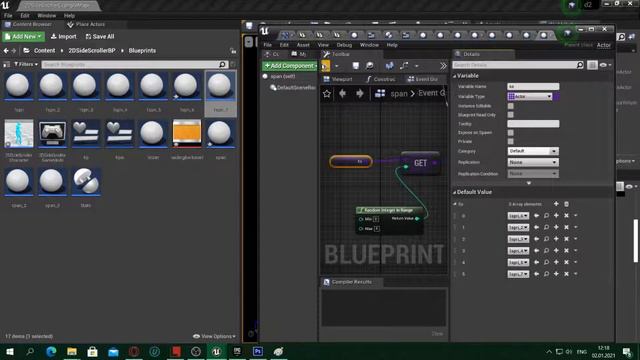This screenshot has width=640, height=360.
Task: Click the Add New button
Action: [x=24, y=37]
